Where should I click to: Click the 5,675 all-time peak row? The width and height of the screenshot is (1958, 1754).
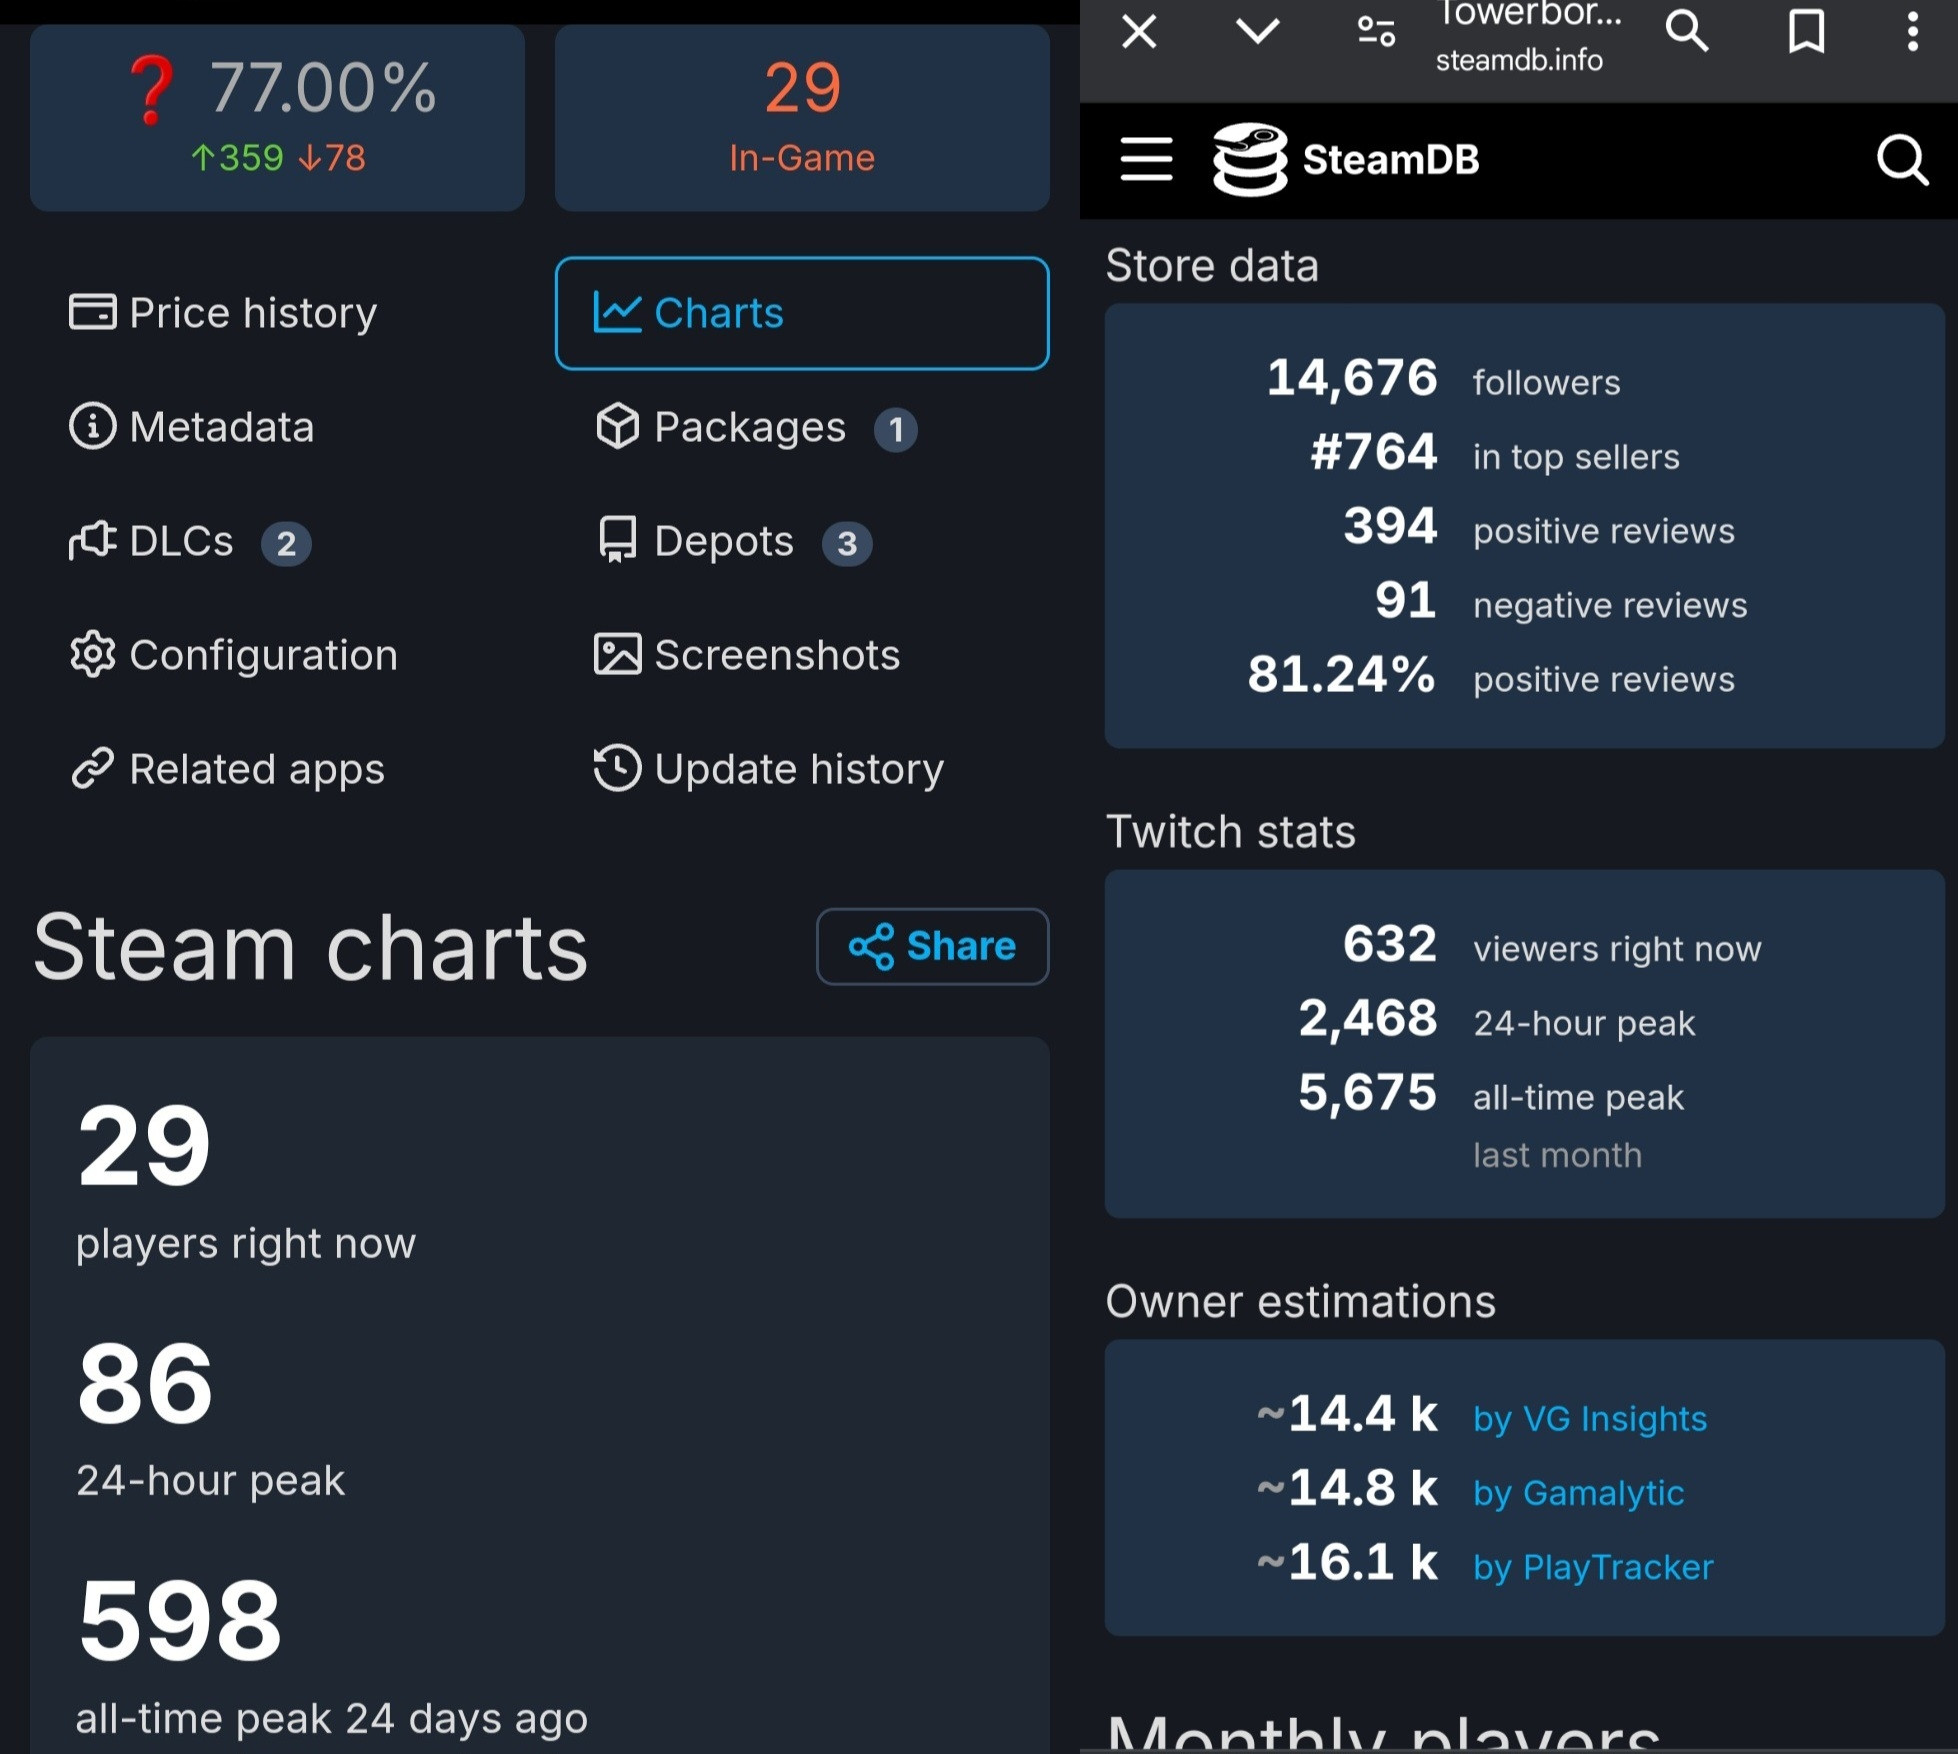[1490, 1094]
